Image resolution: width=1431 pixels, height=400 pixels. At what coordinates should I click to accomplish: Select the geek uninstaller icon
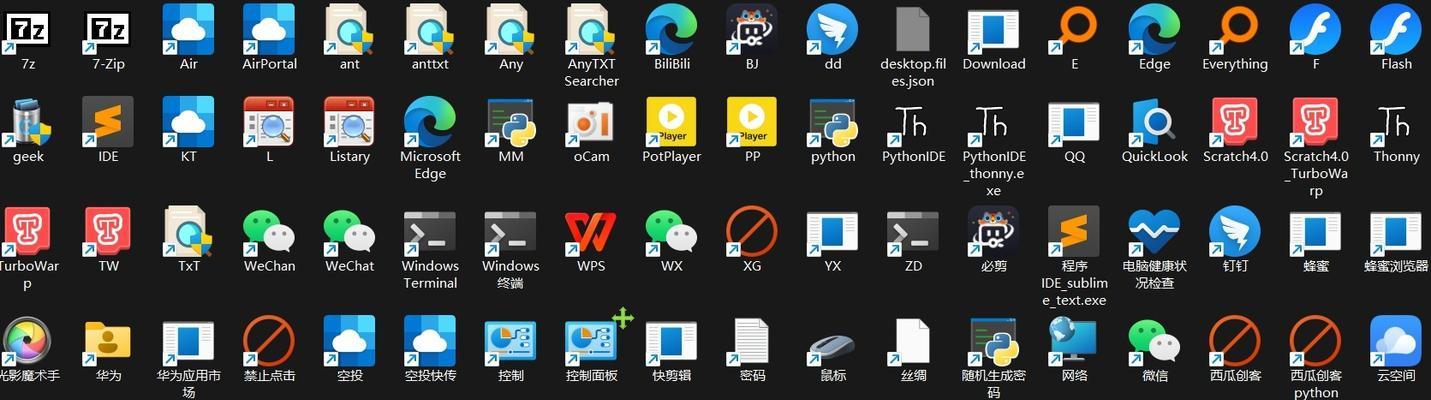coord(28,122)
